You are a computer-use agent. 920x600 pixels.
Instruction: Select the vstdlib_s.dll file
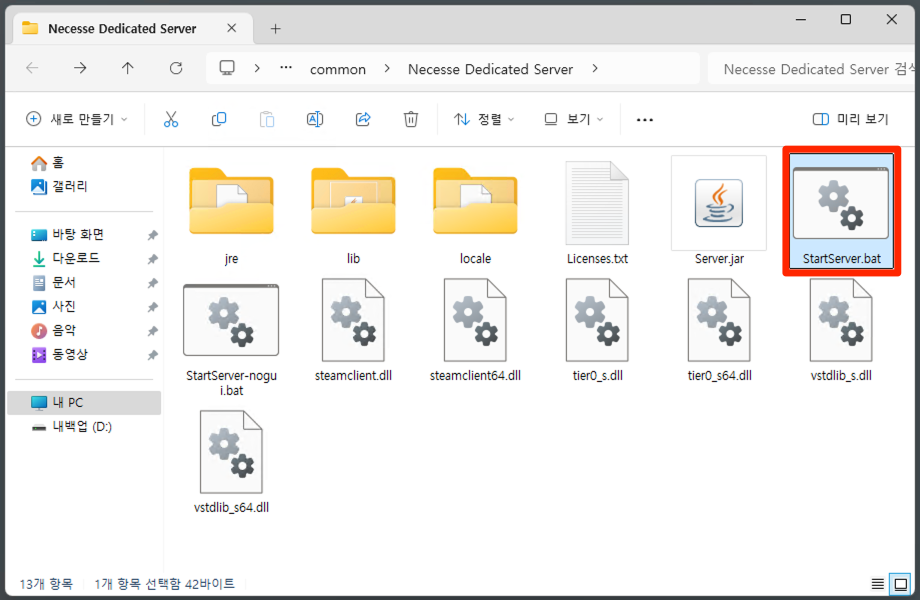[x=841, y=331]
